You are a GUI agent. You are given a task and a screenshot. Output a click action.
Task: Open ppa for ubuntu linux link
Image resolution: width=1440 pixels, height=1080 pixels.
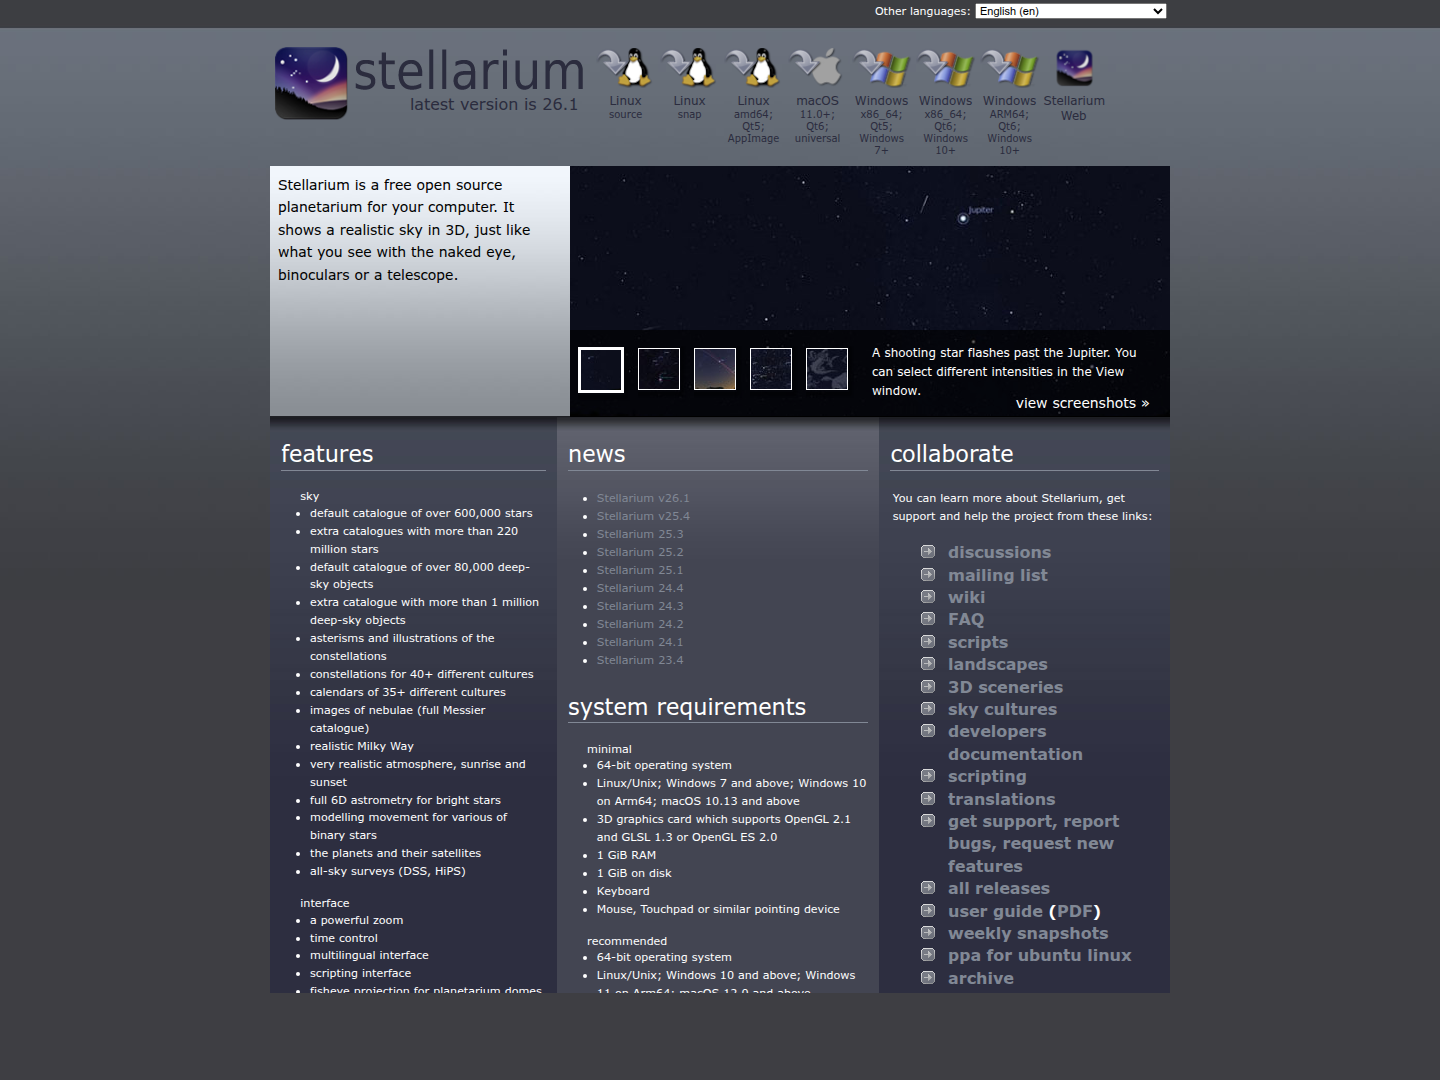click(x=1040, y=955)
